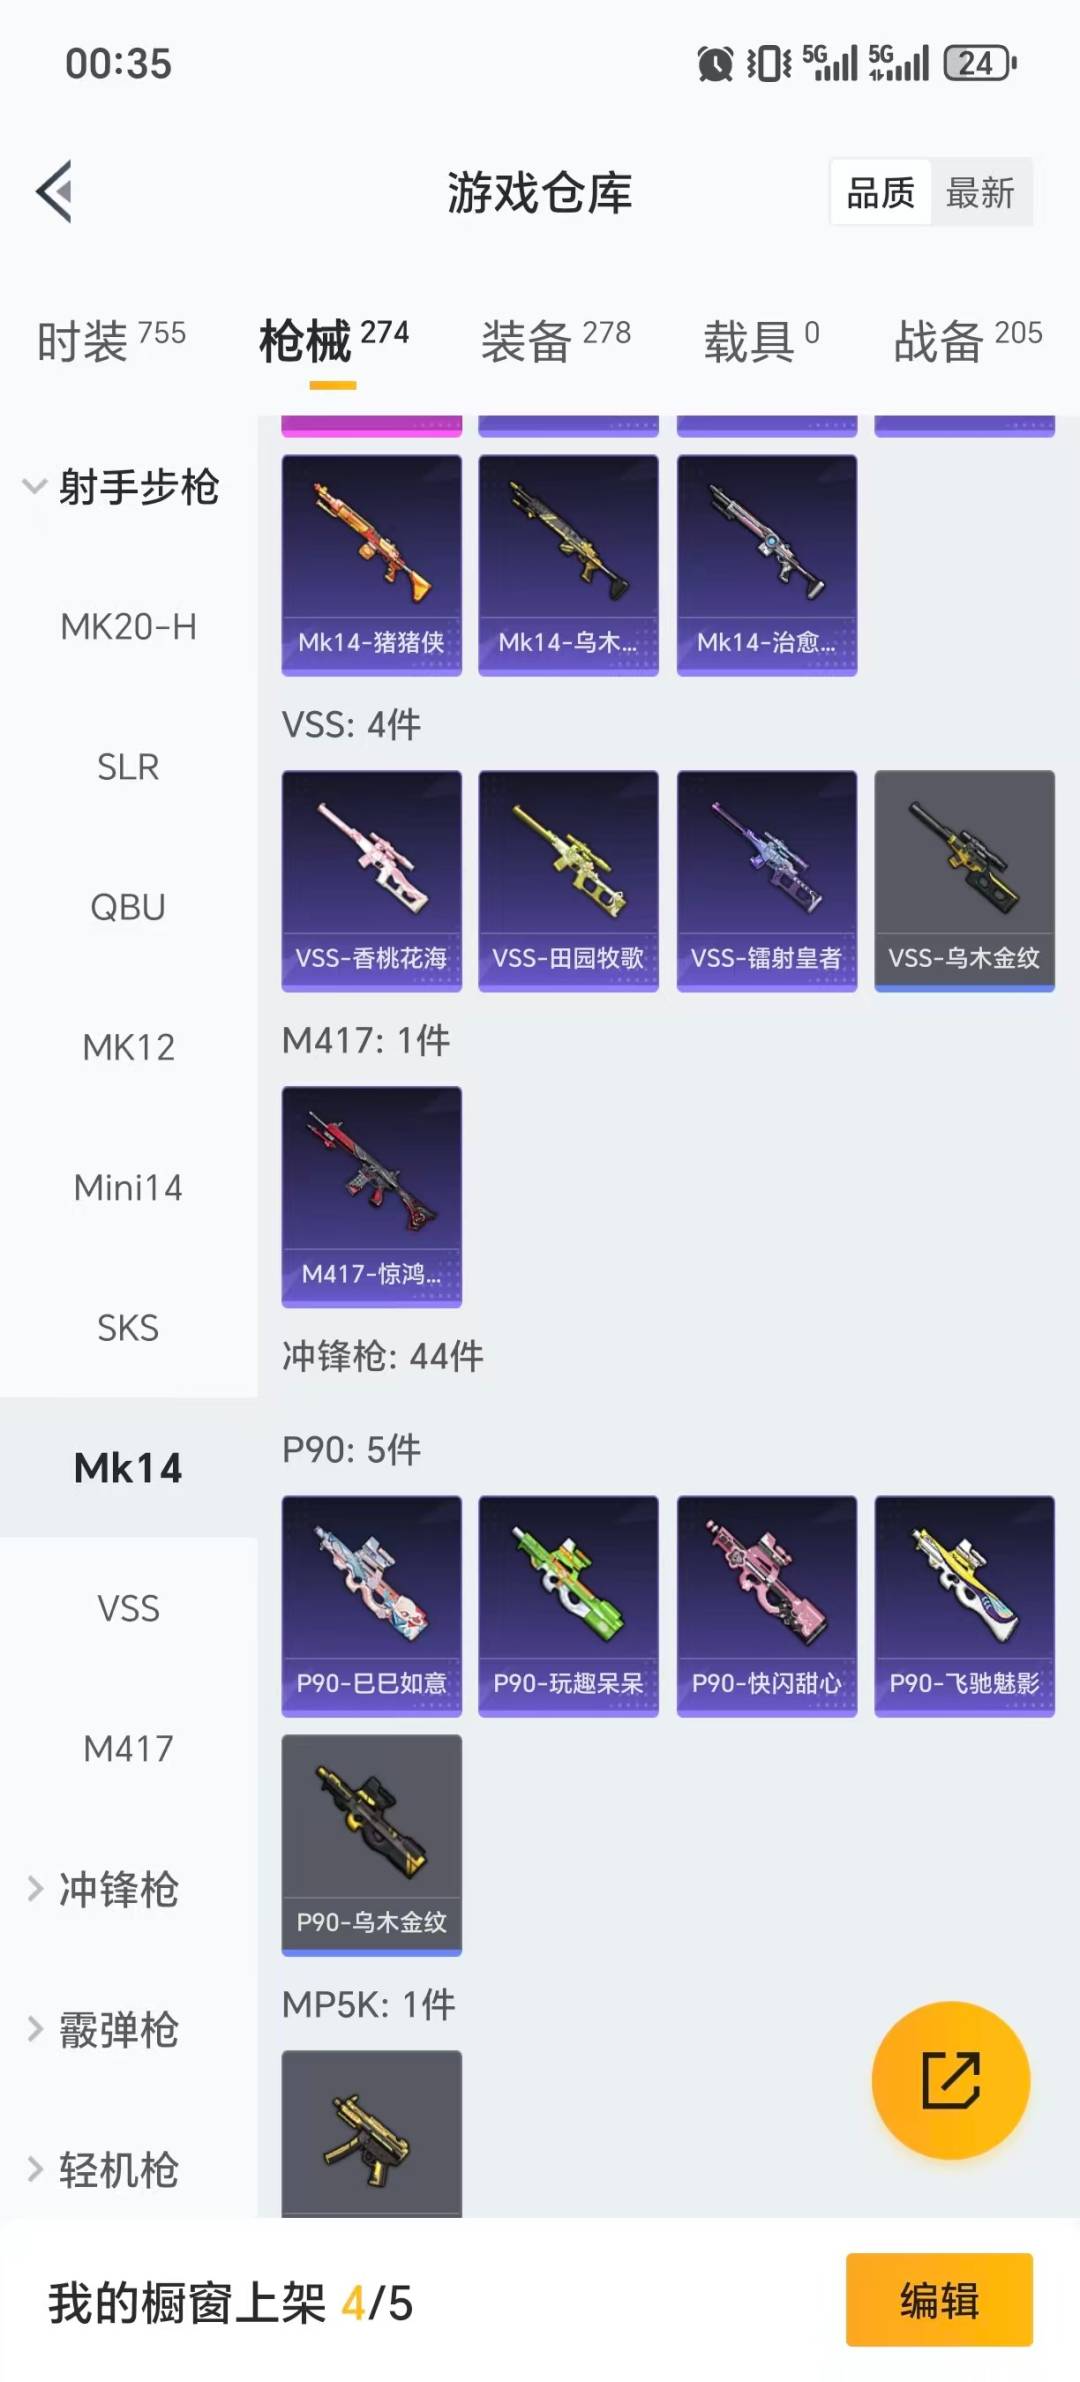This screenshot has height=2382, width=1080.
Task: Open the Mk14-猪猪侠 weapon skin
Action: pos(372,565)
